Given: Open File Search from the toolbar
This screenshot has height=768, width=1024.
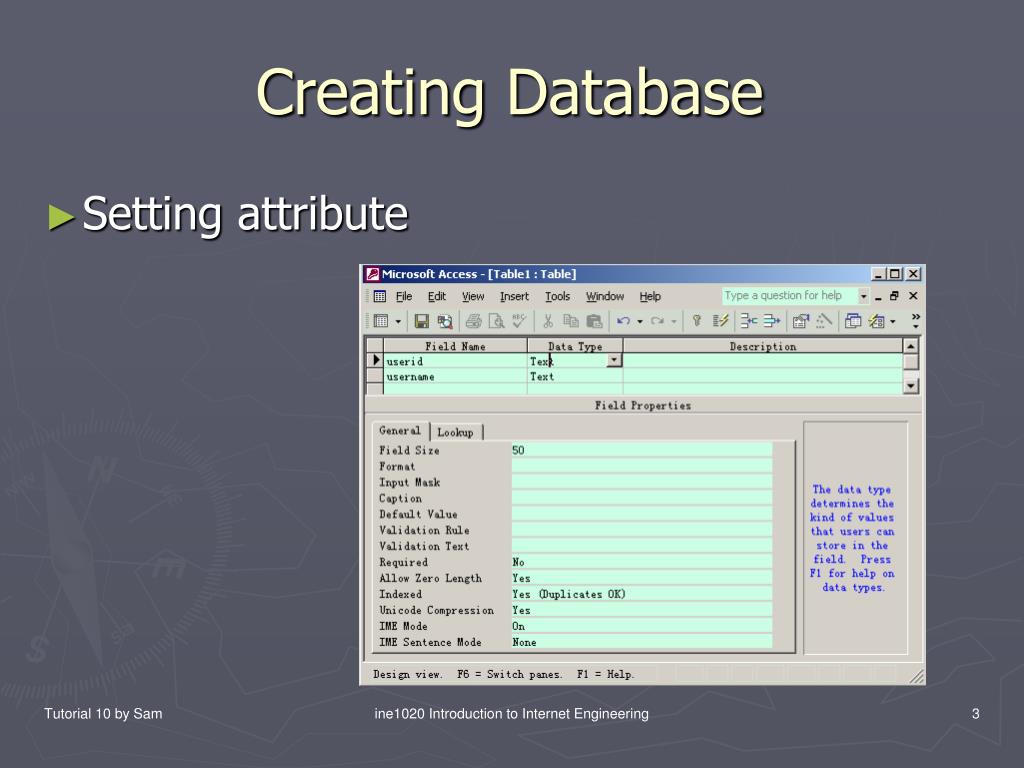Looking at the screenshot, I should [445, 321].
